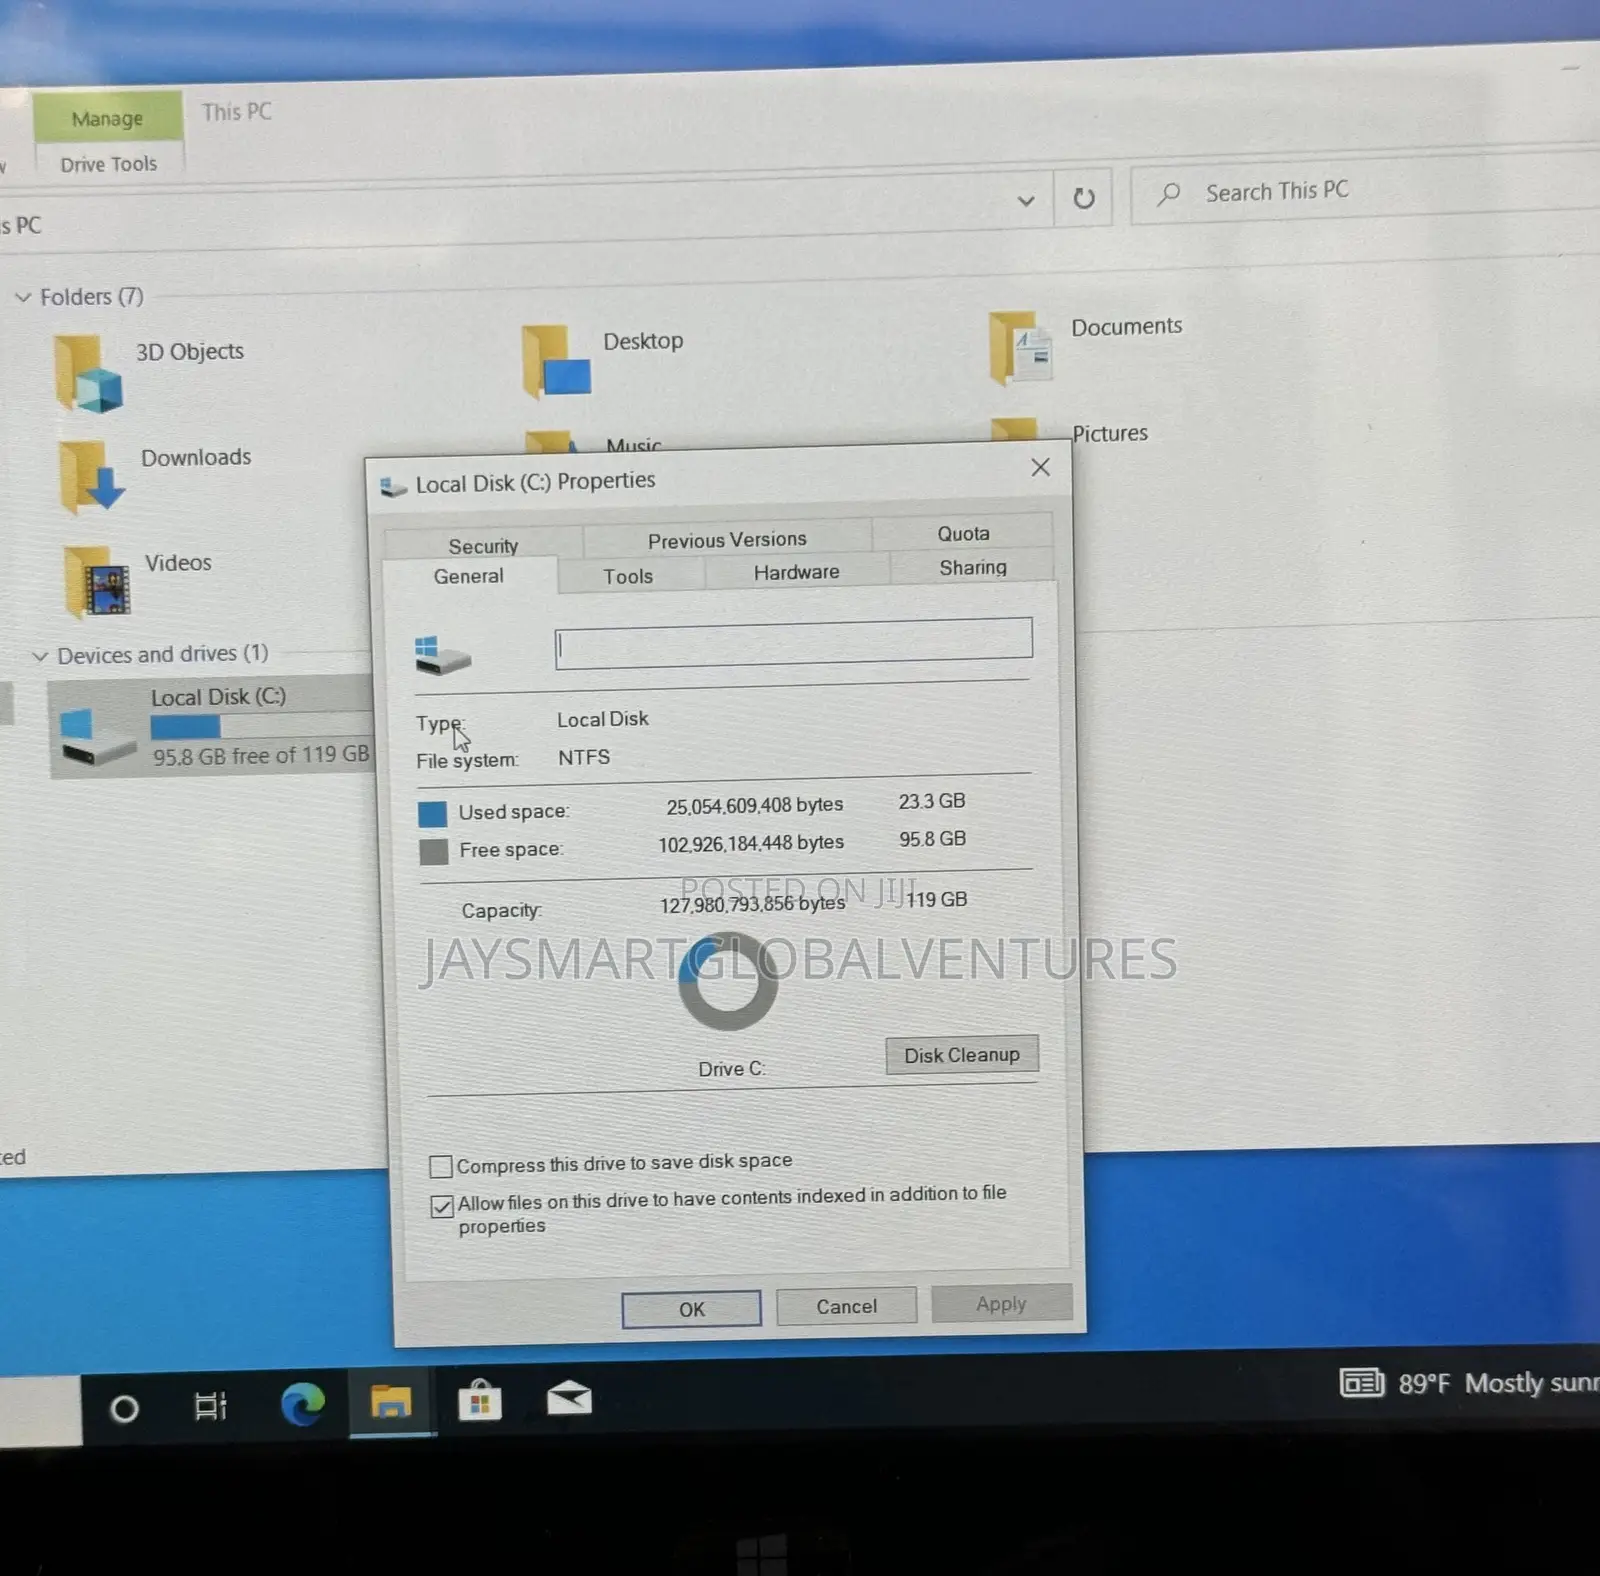Image resolution: width=1600 pixels, height=1576 pixels.
Task: Select the Local Disk (C:) drive icon
Action: (97, 737)
